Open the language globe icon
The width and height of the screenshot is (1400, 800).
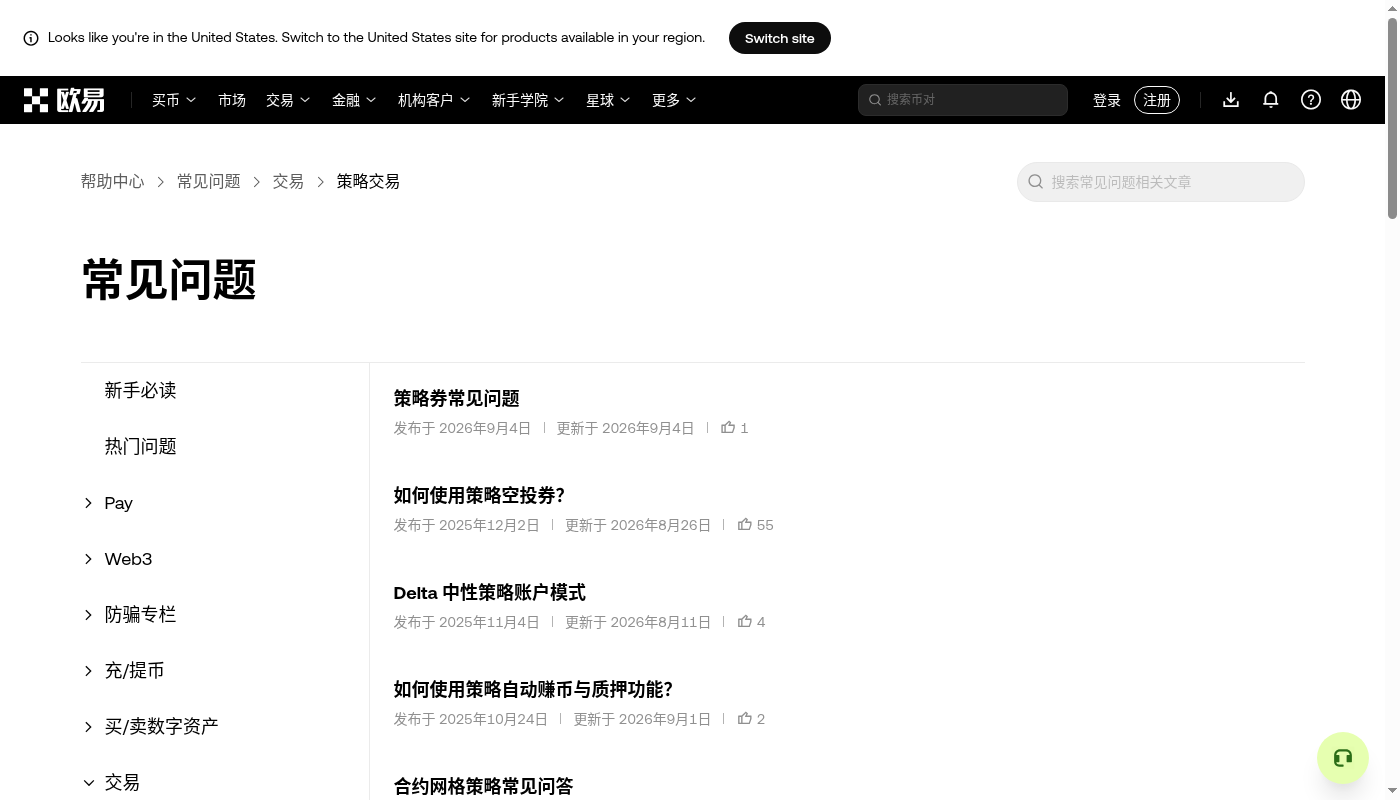[x=1351, y=100]
